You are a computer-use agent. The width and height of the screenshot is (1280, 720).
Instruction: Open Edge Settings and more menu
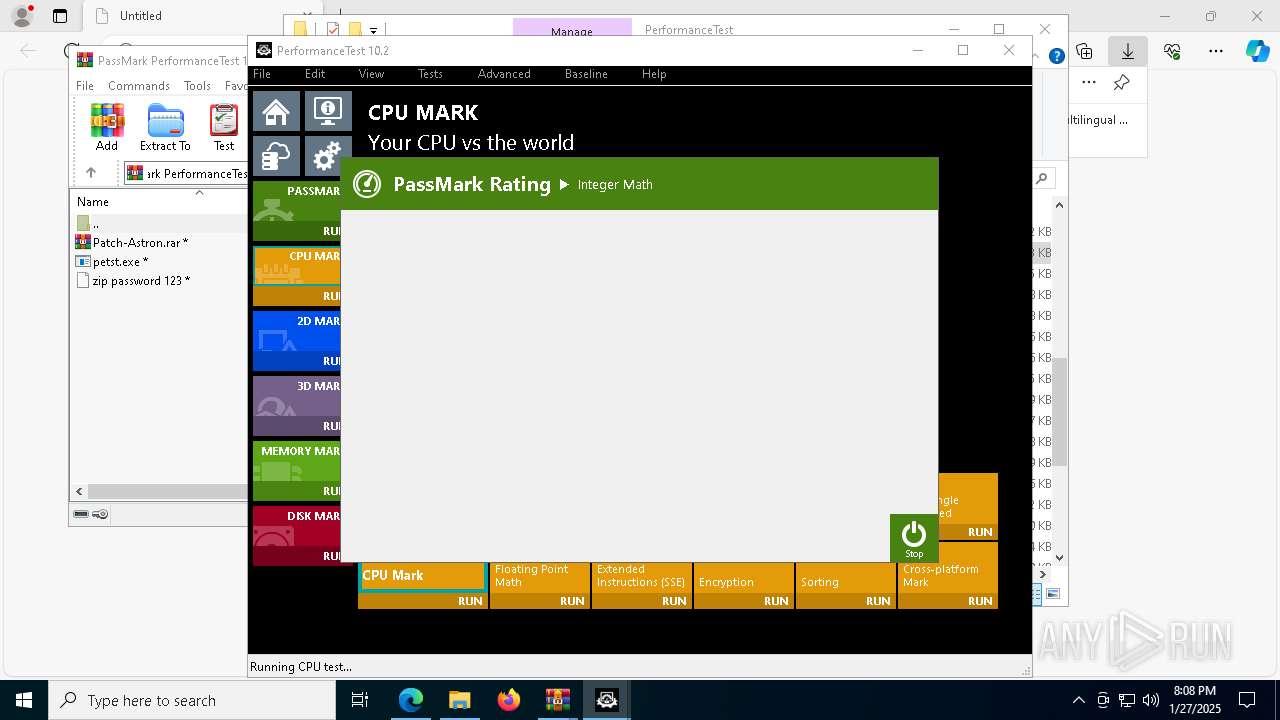(x=1216, y=51)
